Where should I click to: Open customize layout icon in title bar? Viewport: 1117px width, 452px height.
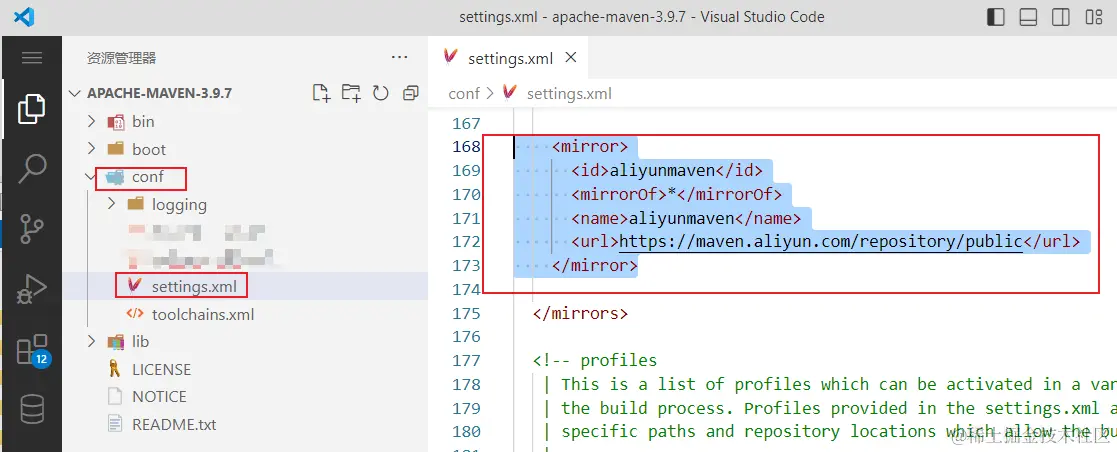click(x=1093, y=17)
